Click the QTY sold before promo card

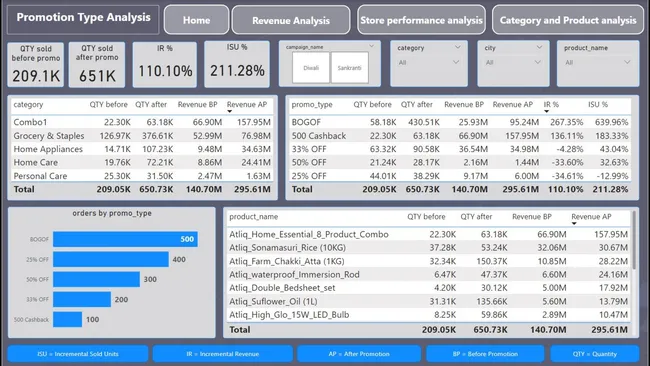coord(36,65)
